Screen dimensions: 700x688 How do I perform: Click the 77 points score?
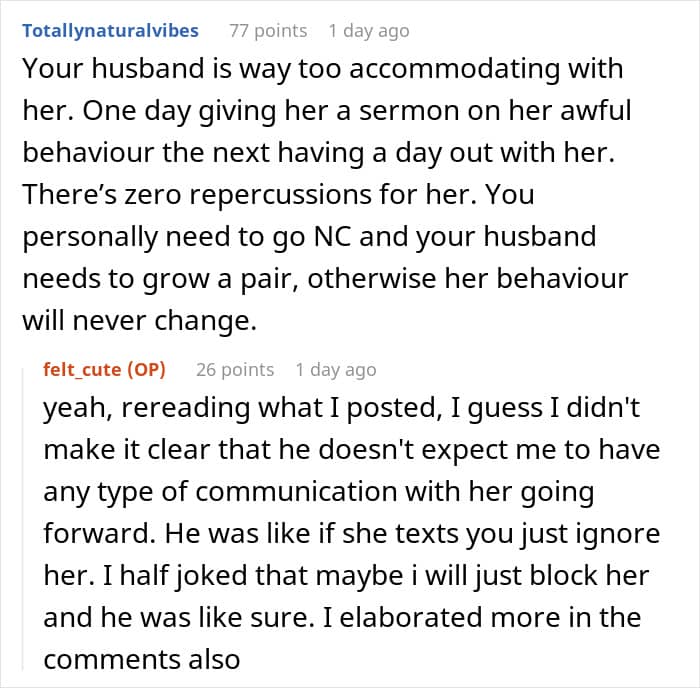tap(268, 30)
